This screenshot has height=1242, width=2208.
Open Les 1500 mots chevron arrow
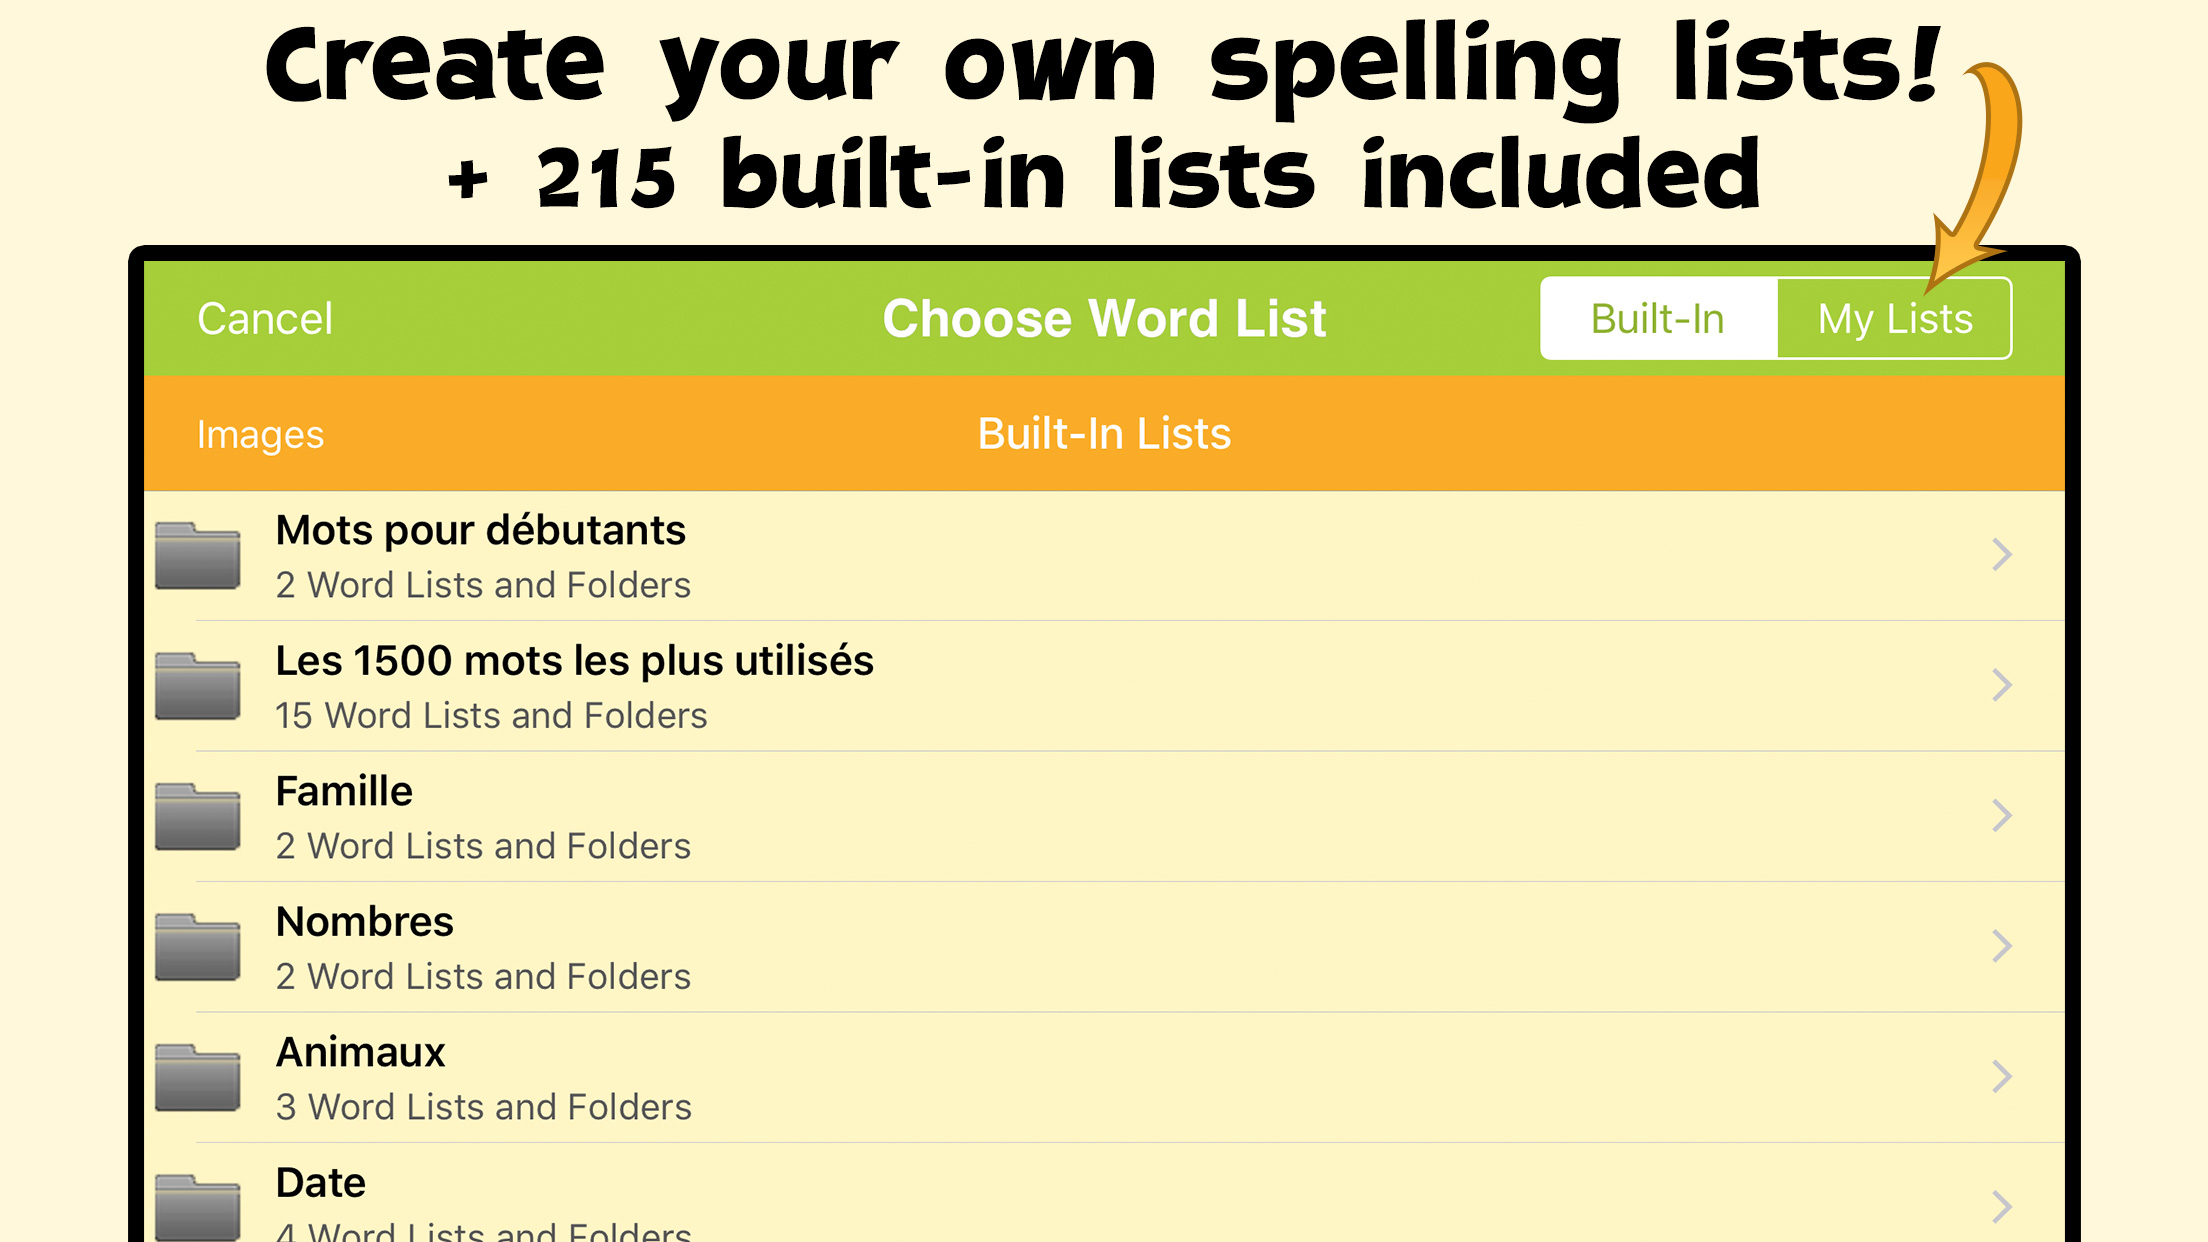click(2001, 685)
